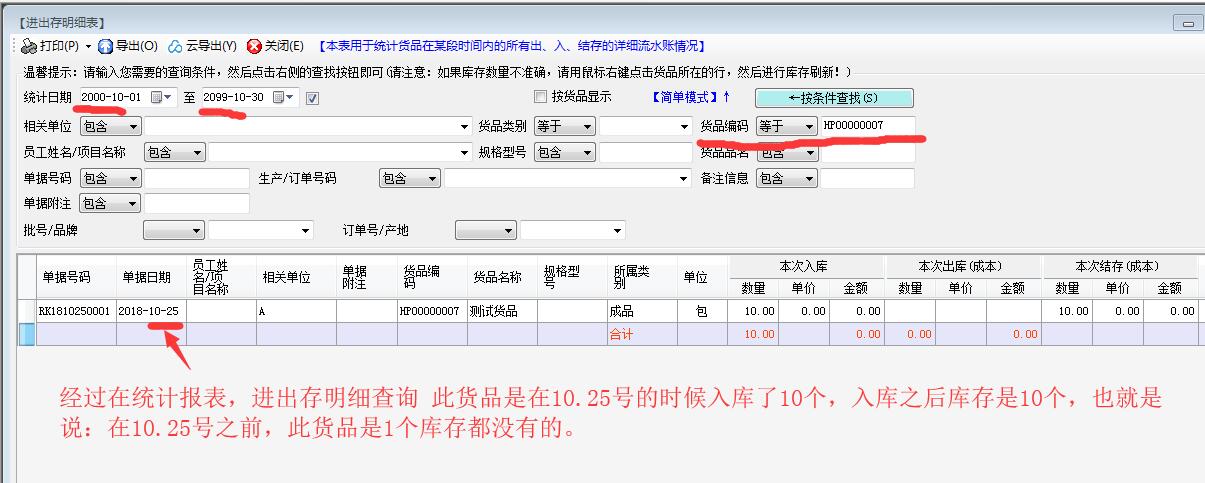The height and width of the screenshot is (483, 1205).
Task: Click the red 关闭 close icon
Action: (254, 46)
